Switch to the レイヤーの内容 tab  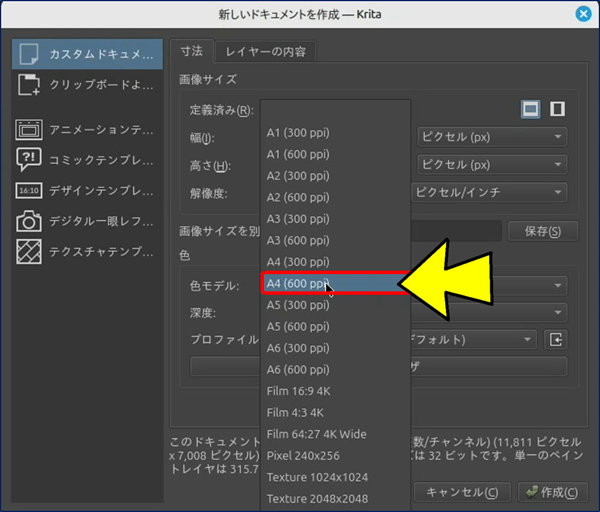point(265,51)
